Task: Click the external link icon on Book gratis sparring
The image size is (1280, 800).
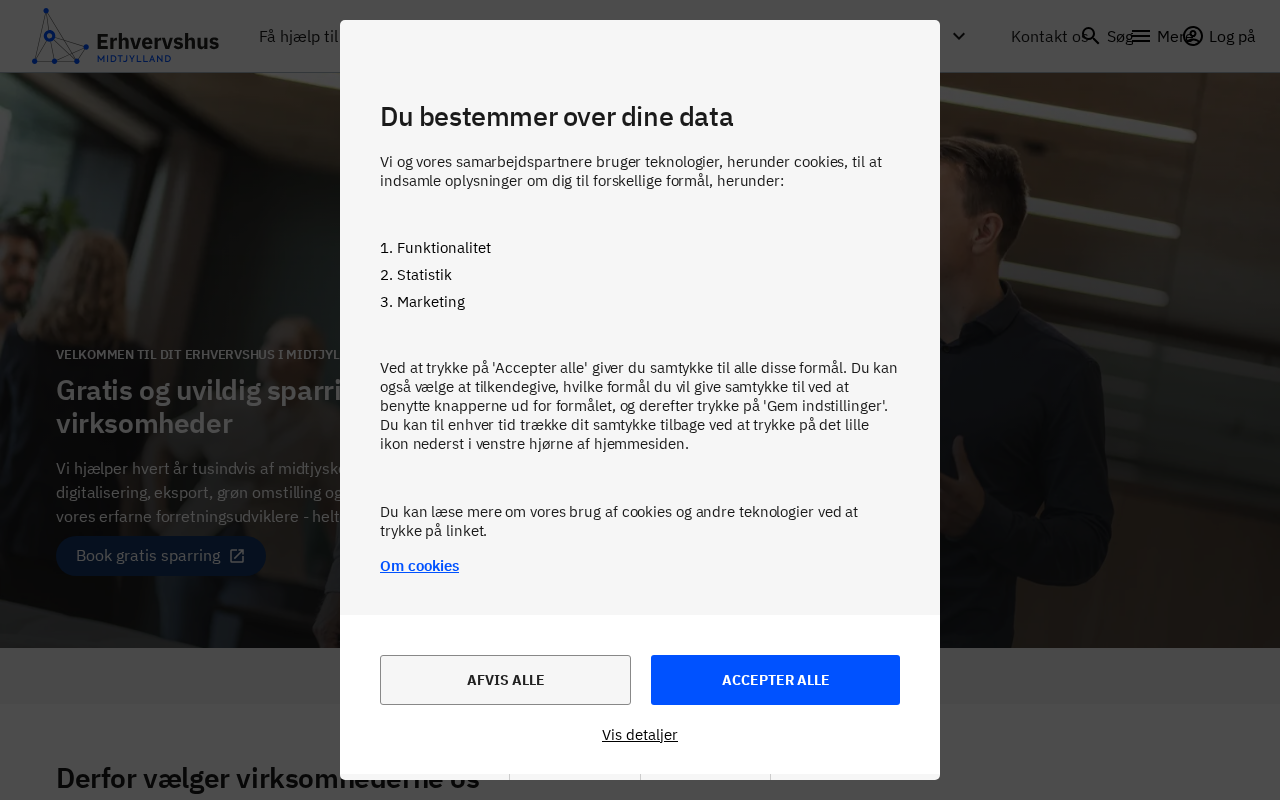Action: coord(237,556)
